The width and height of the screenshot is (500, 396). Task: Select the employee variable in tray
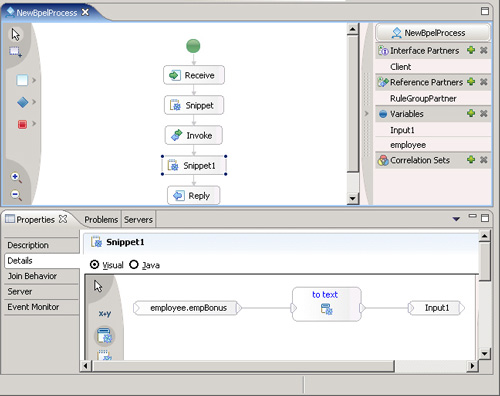433,145
